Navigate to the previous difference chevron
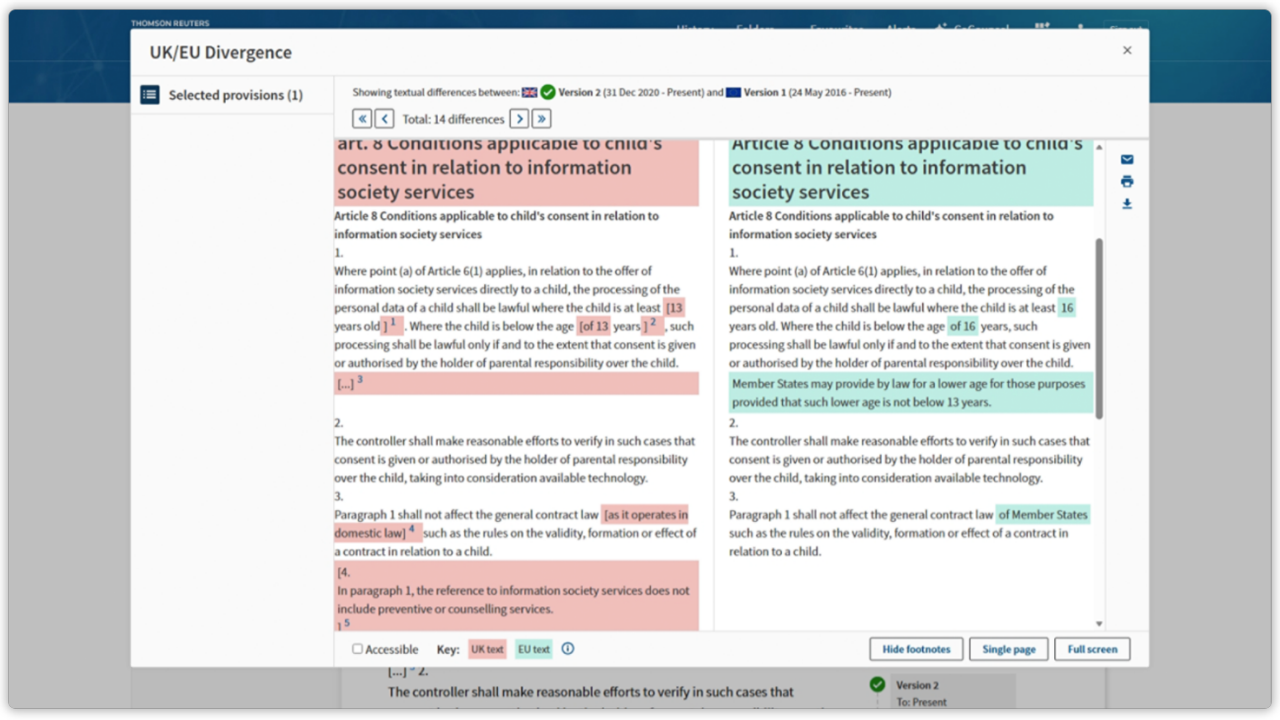1280x720 pixels. click(x=385, y=118)
